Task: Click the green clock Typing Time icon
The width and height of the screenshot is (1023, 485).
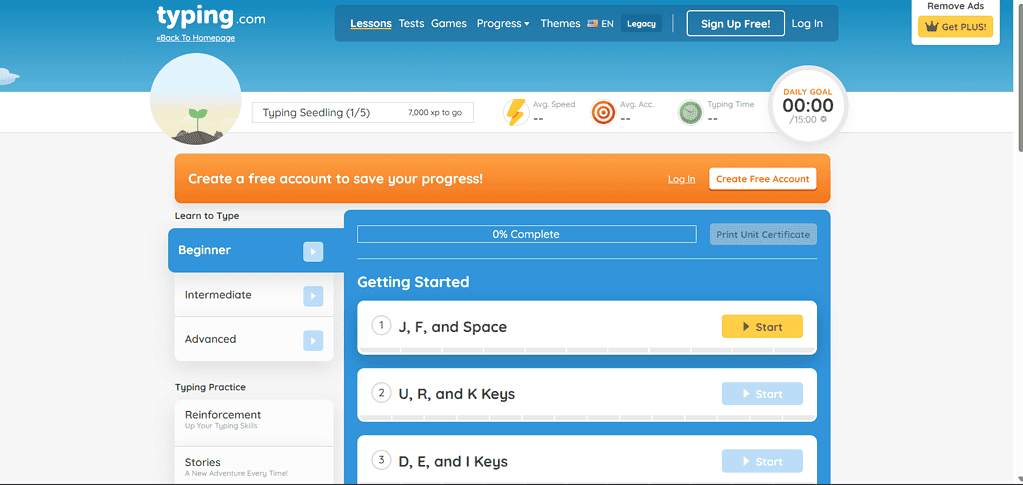Action: coord(690,112)
